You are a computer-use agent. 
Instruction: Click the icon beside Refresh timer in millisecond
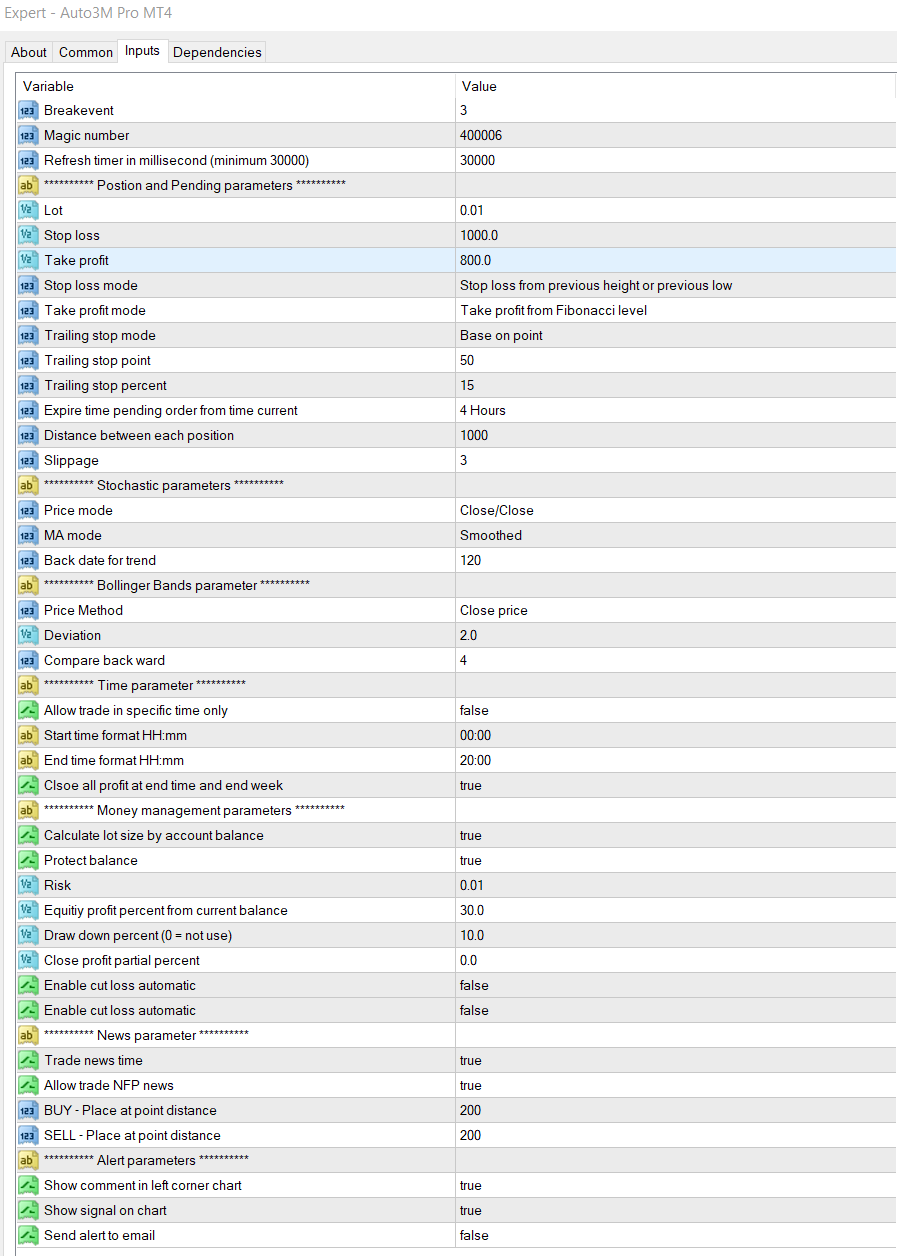[28, 160]
